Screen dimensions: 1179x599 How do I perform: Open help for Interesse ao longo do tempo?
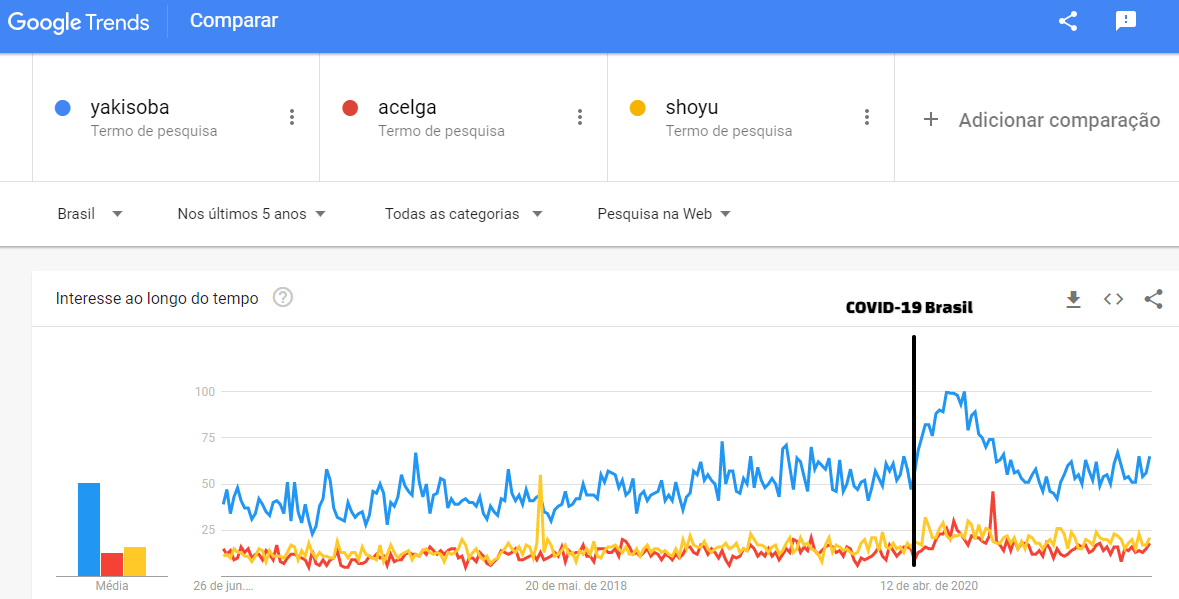[x=283, y=297]
